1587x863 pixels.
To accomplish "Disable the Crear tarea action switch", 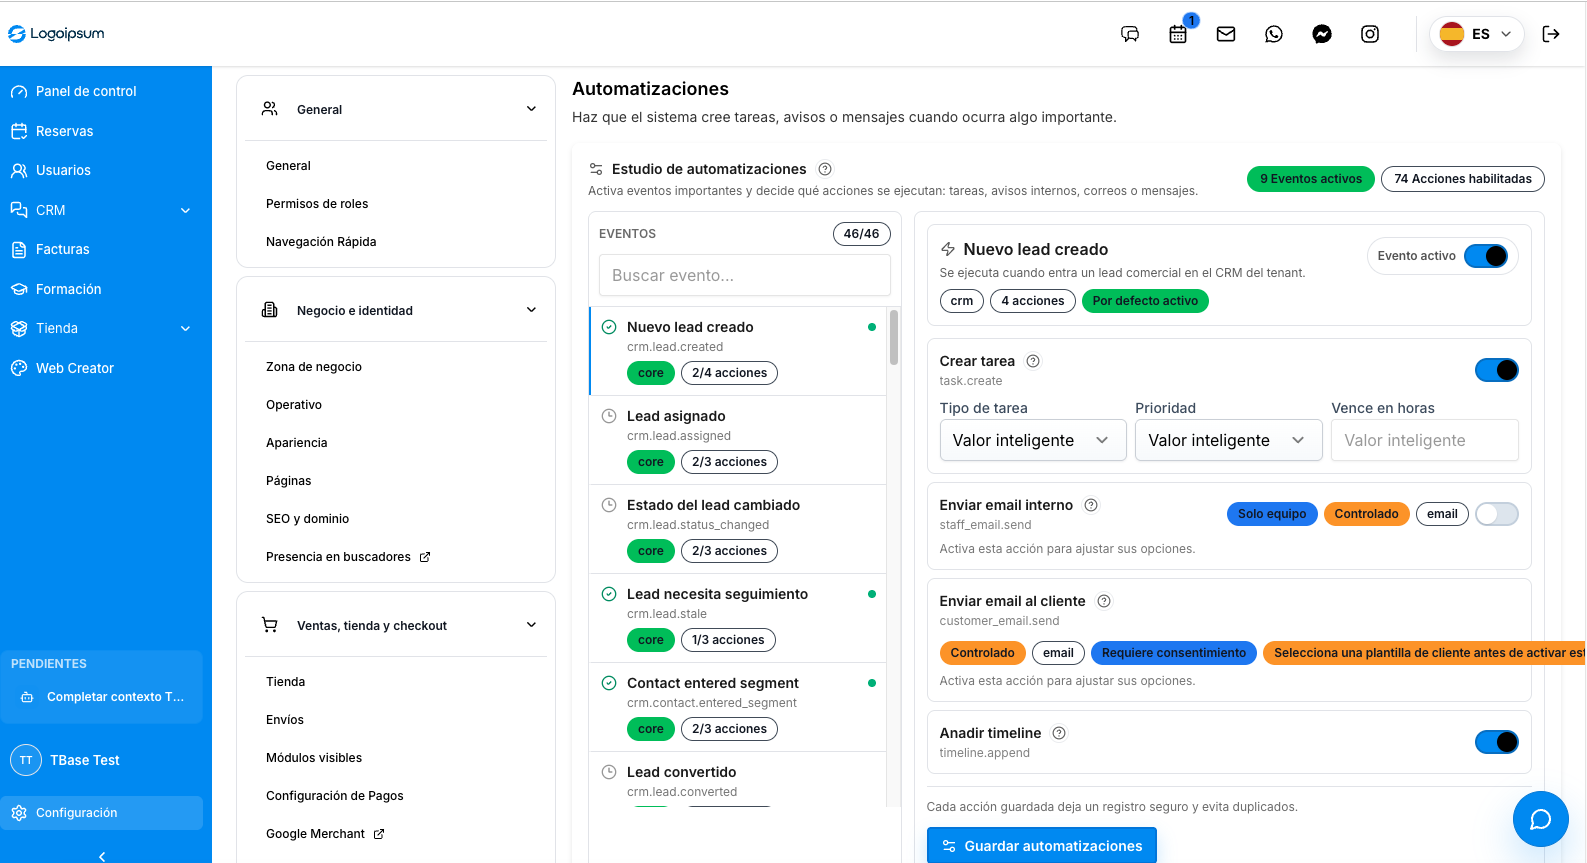I will pos(1497,370).
